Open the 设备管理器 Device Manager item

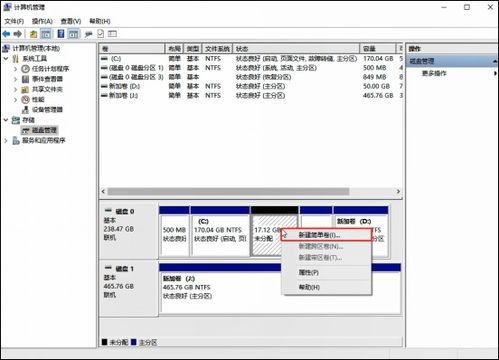click(47, 110)
